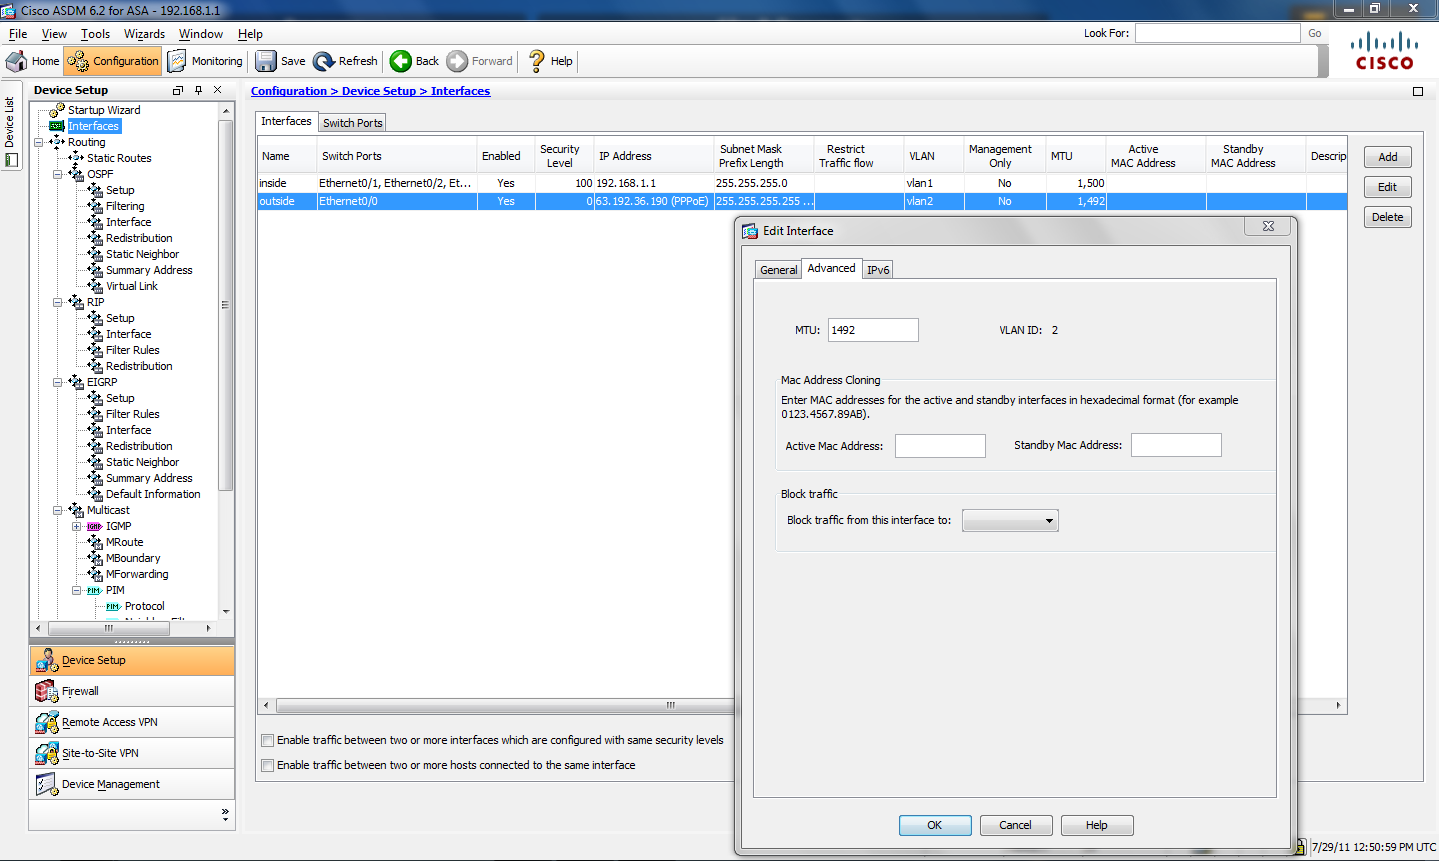Open the Site-to-Site VPN section icon
Image resolution: width=1439 pixels, height=861 pixels.
tap(46, 753)
